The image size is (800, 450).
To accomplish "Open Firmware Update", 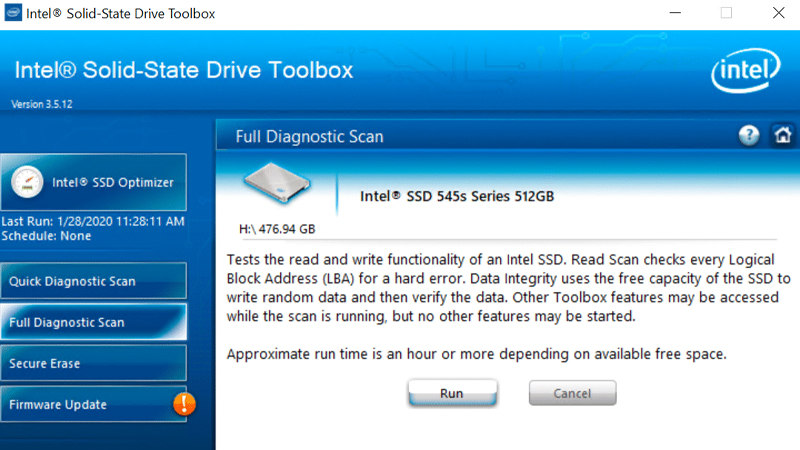I will pyautogui.click(x=94, y=404).
